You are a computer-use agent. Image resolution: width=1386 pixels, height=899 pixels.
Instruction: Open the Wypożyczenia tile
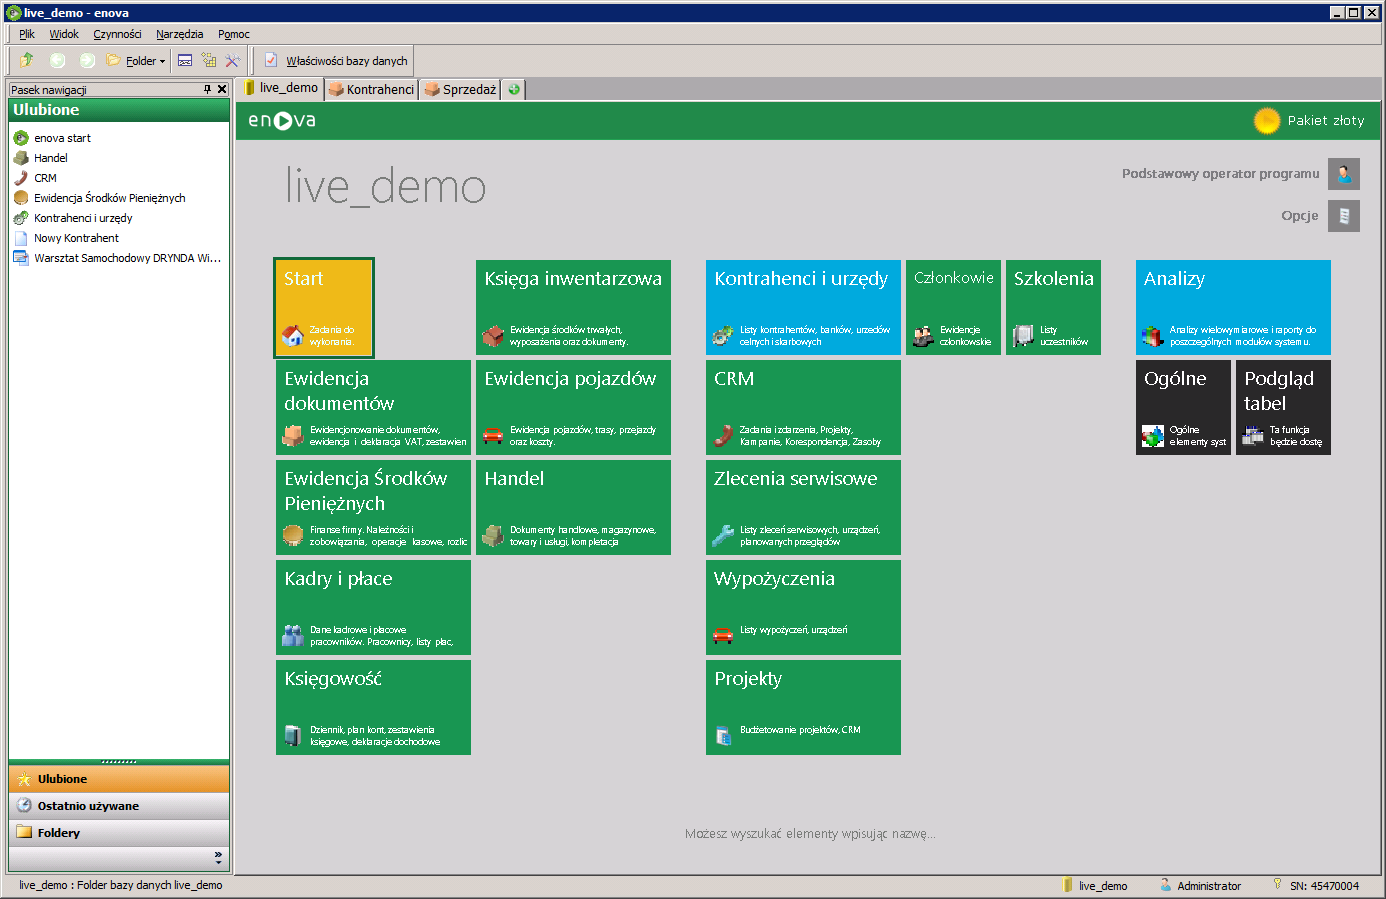click(803, 607)
